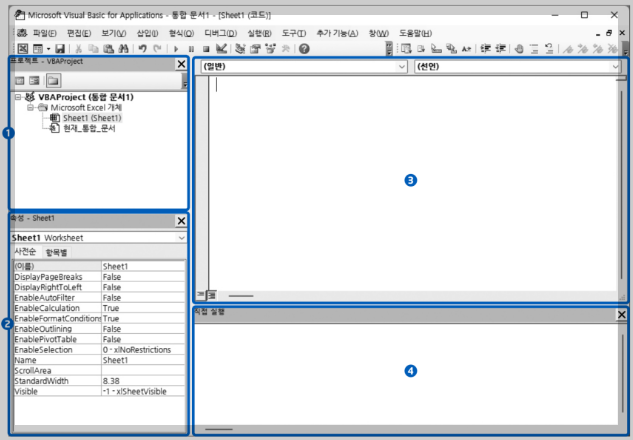Click the Break pause icon
This screenshot has height=440, width=633.
coord(191,49)
